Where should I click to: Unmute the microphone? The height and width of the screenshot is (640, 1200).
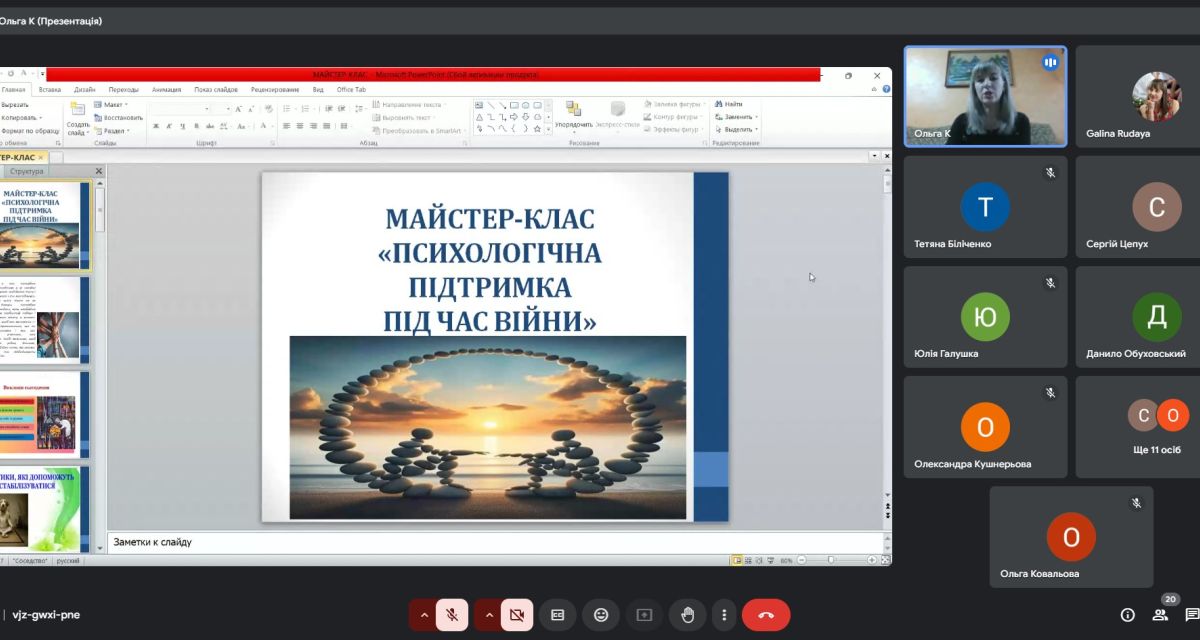pos(452,615)
